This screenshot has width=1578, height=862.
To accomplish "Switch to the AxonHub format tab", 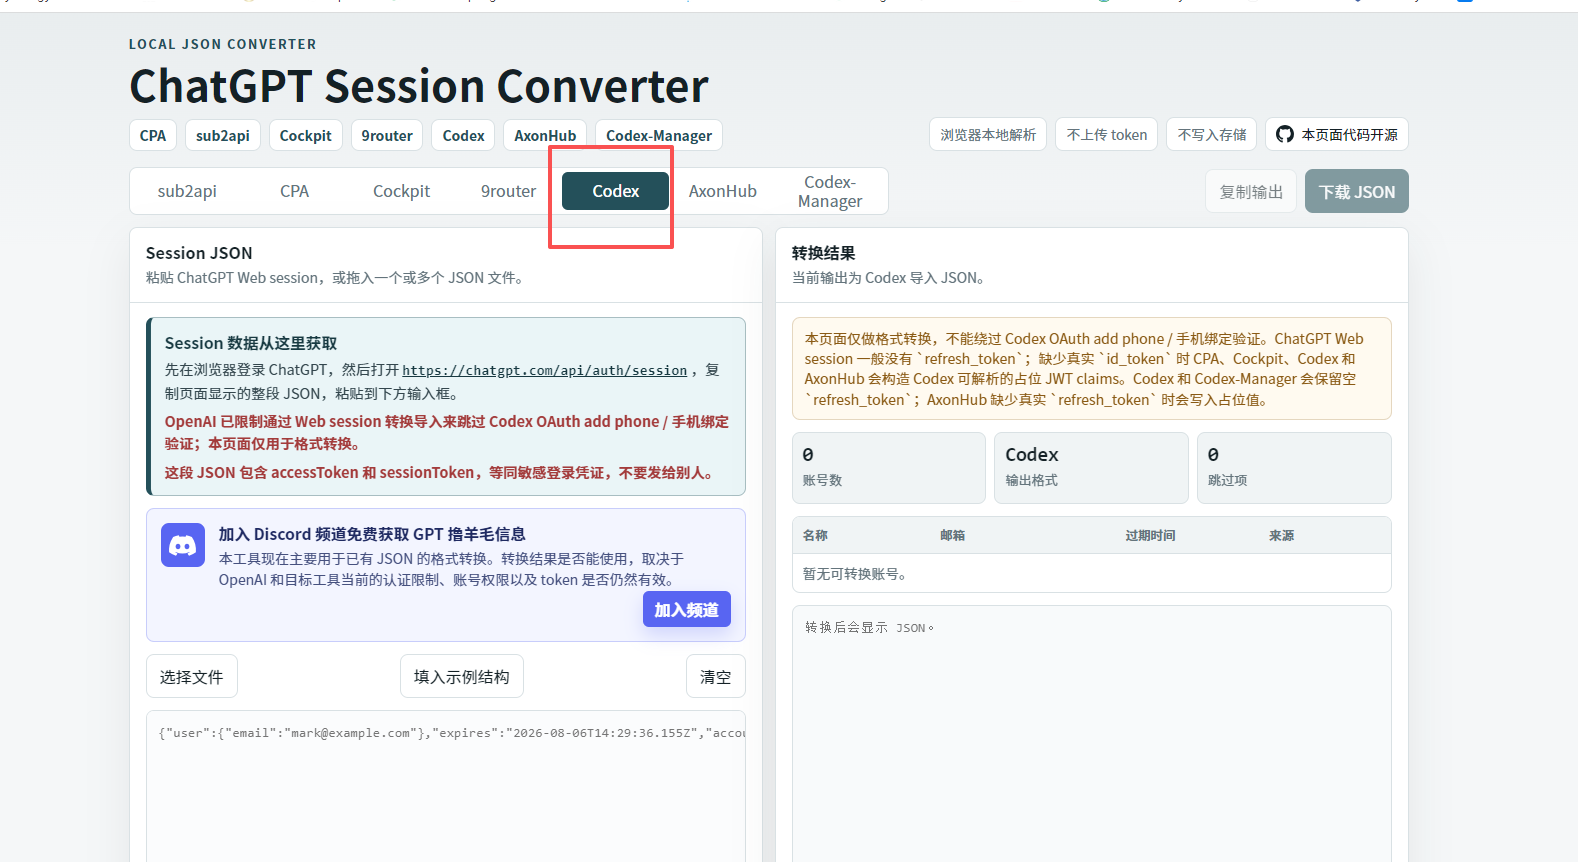I will pos(722,191).
